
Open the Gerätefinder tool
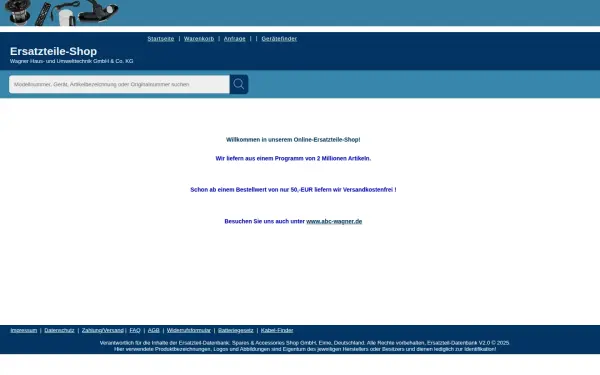279,39
